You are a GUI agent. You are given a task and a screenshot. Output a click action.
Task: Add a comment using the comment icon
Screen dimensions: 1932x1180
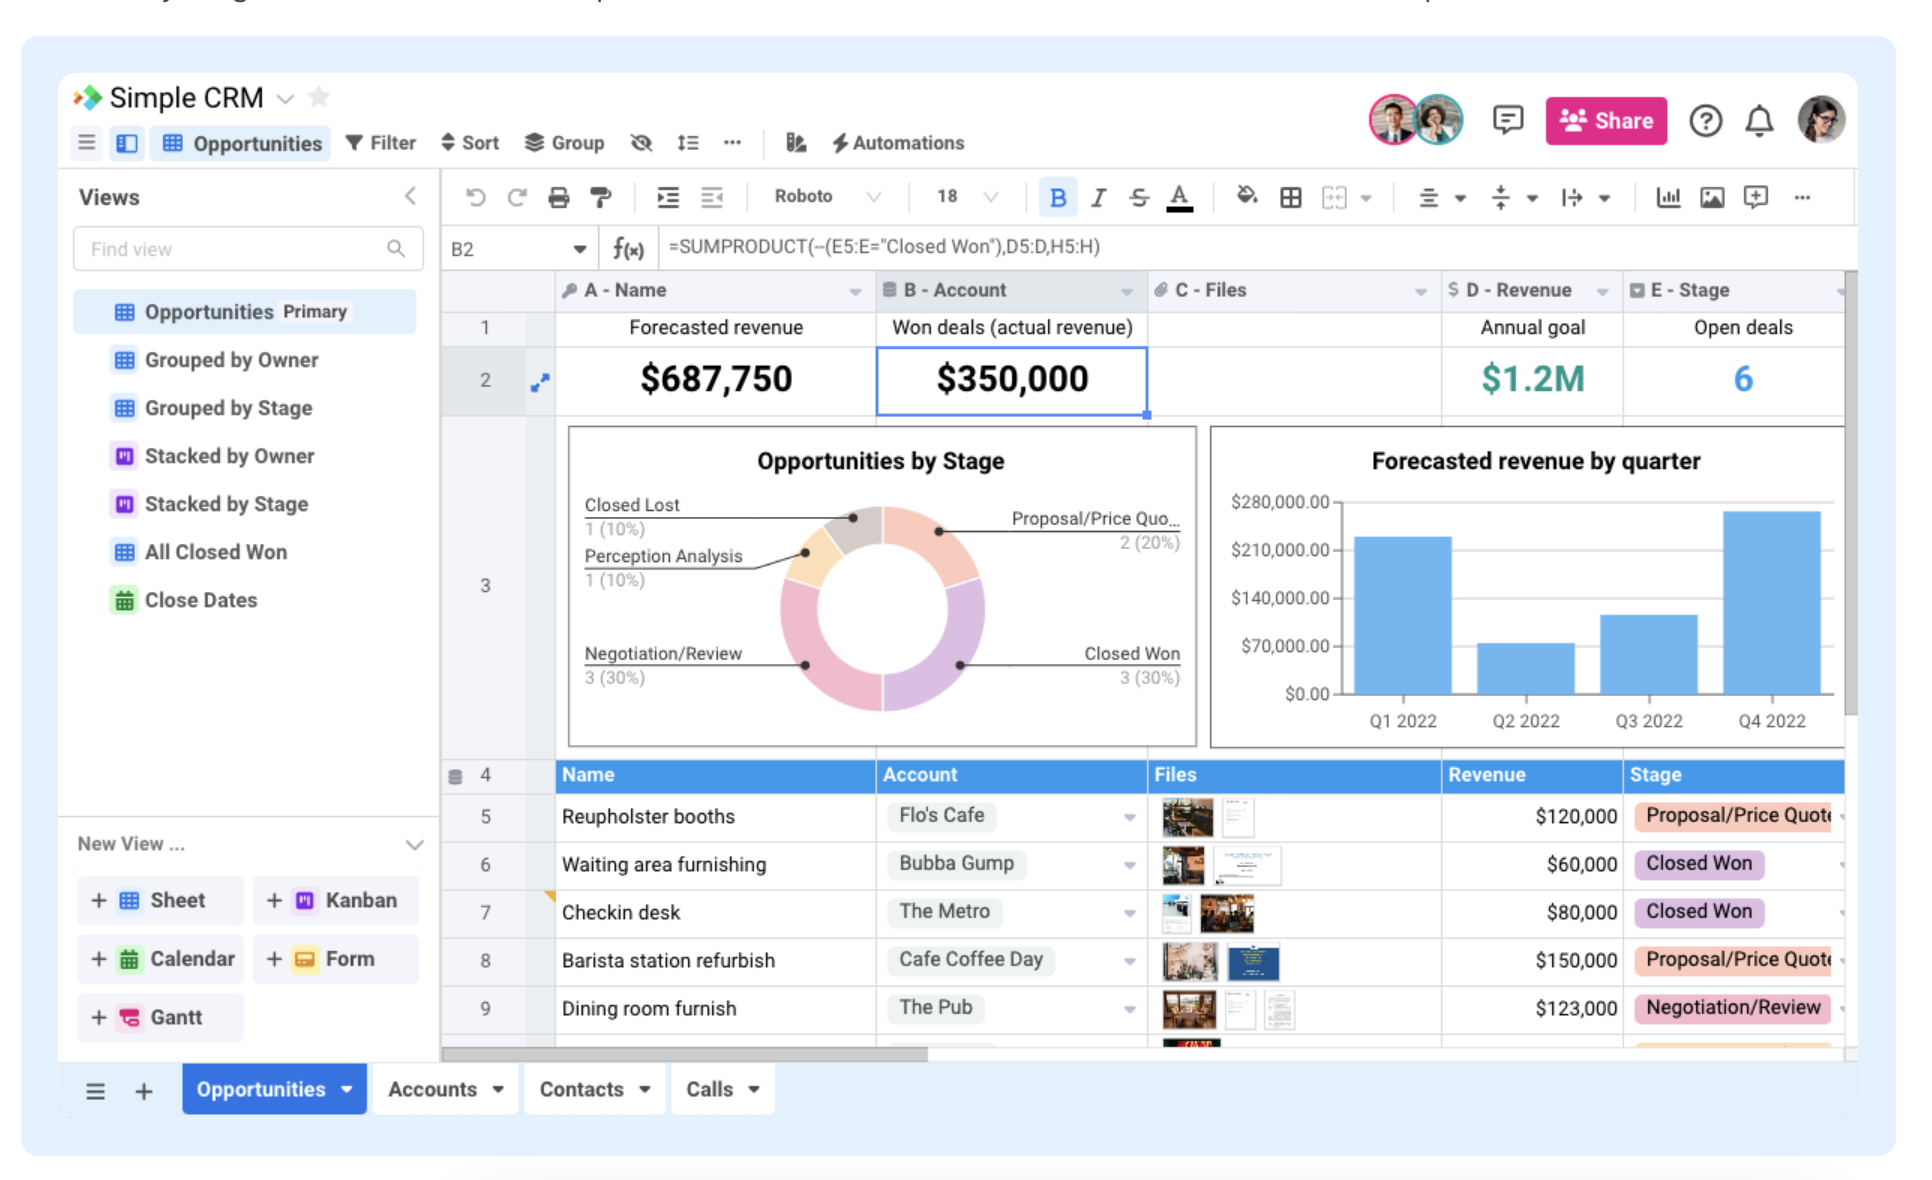(1755, 197)
